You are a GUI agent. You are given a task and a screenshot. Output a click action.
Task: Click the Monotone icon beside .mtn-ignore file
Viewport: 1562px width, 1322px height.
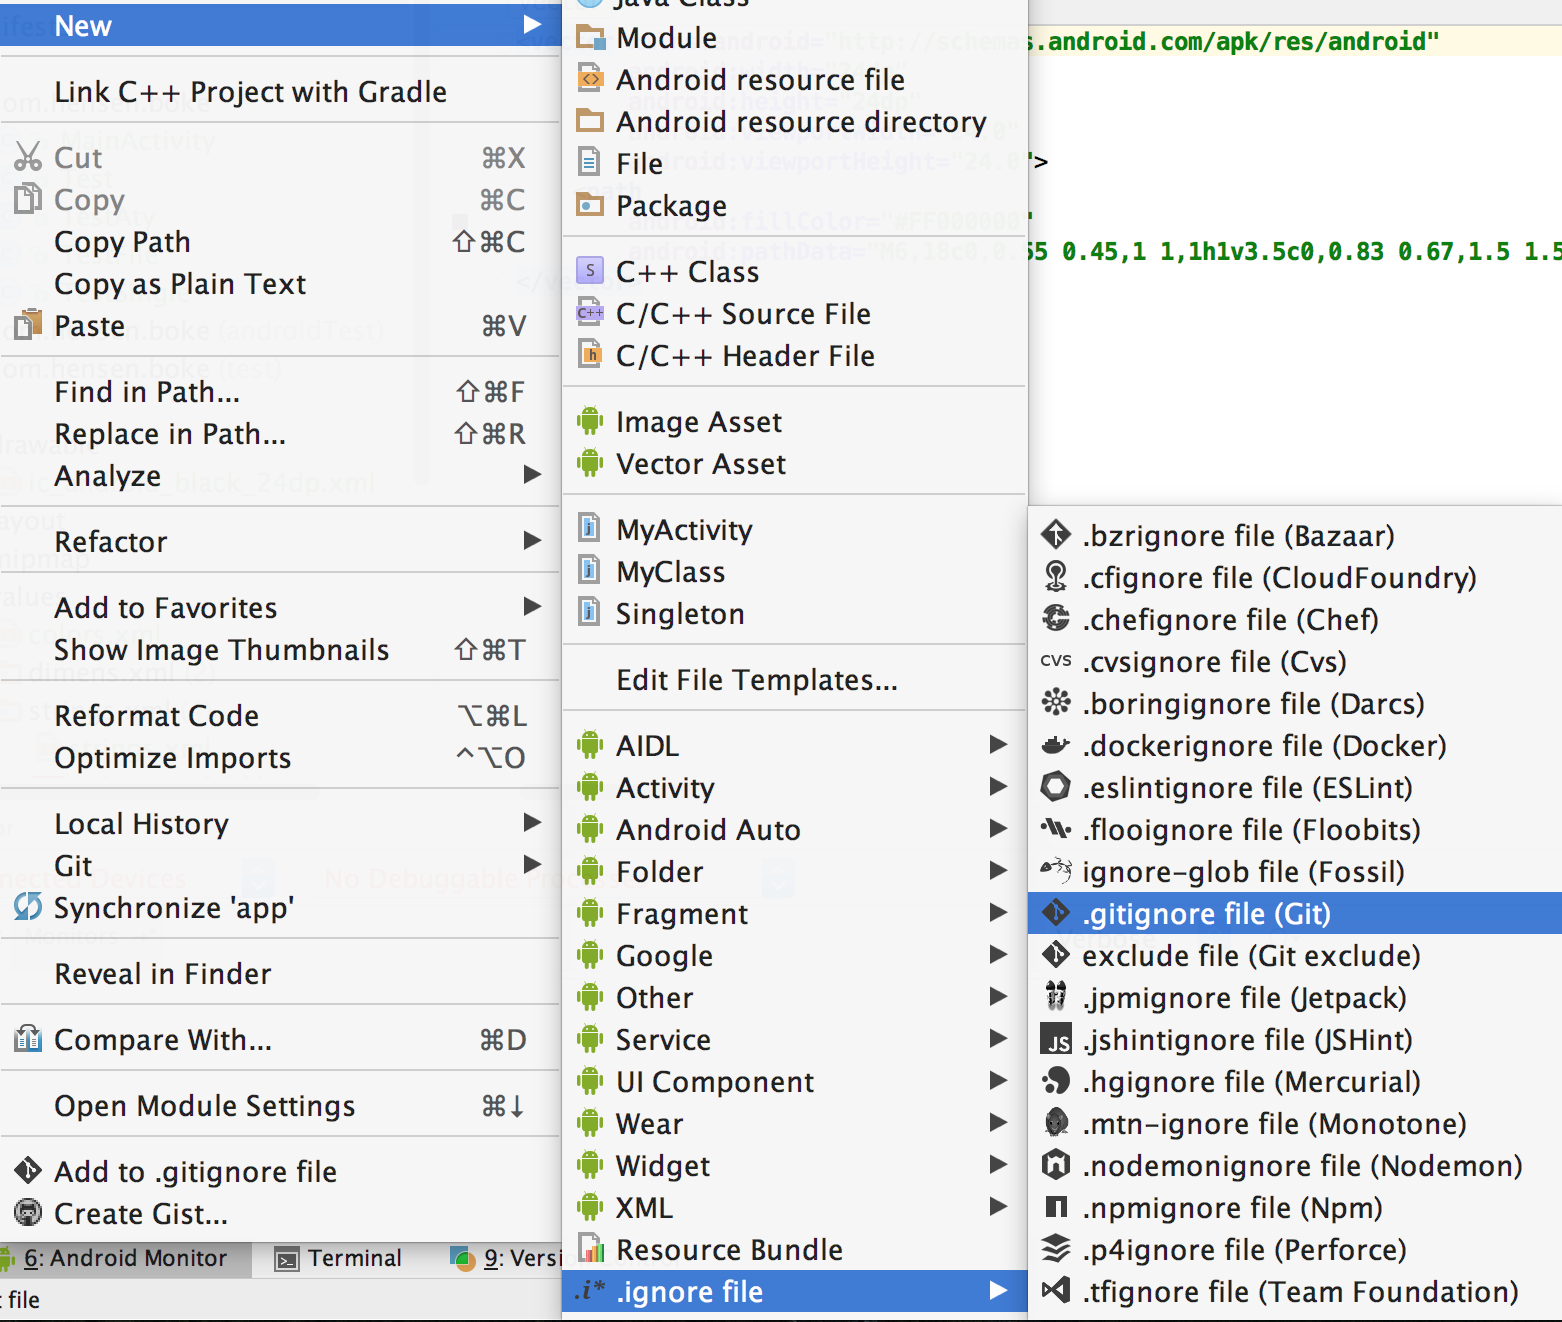(x=1055, y=1123)
